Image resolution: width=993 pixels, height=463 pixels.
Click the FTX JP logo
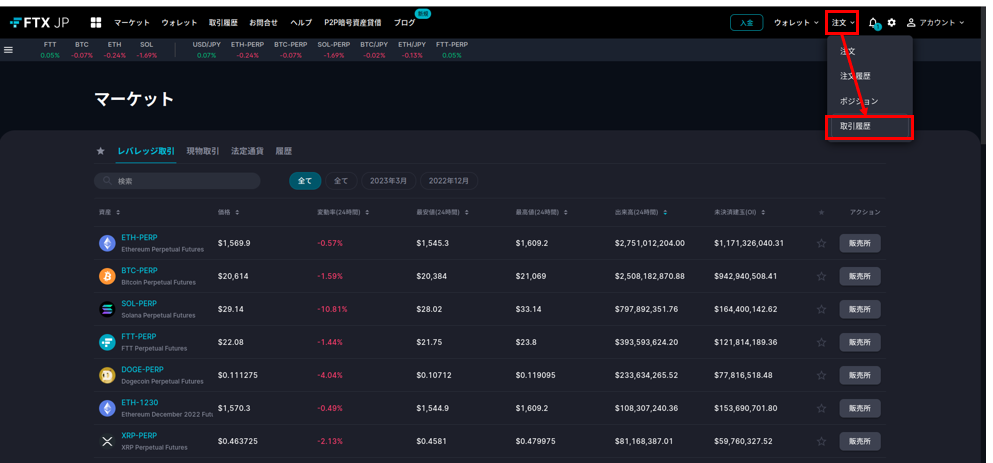click(40, 22)
